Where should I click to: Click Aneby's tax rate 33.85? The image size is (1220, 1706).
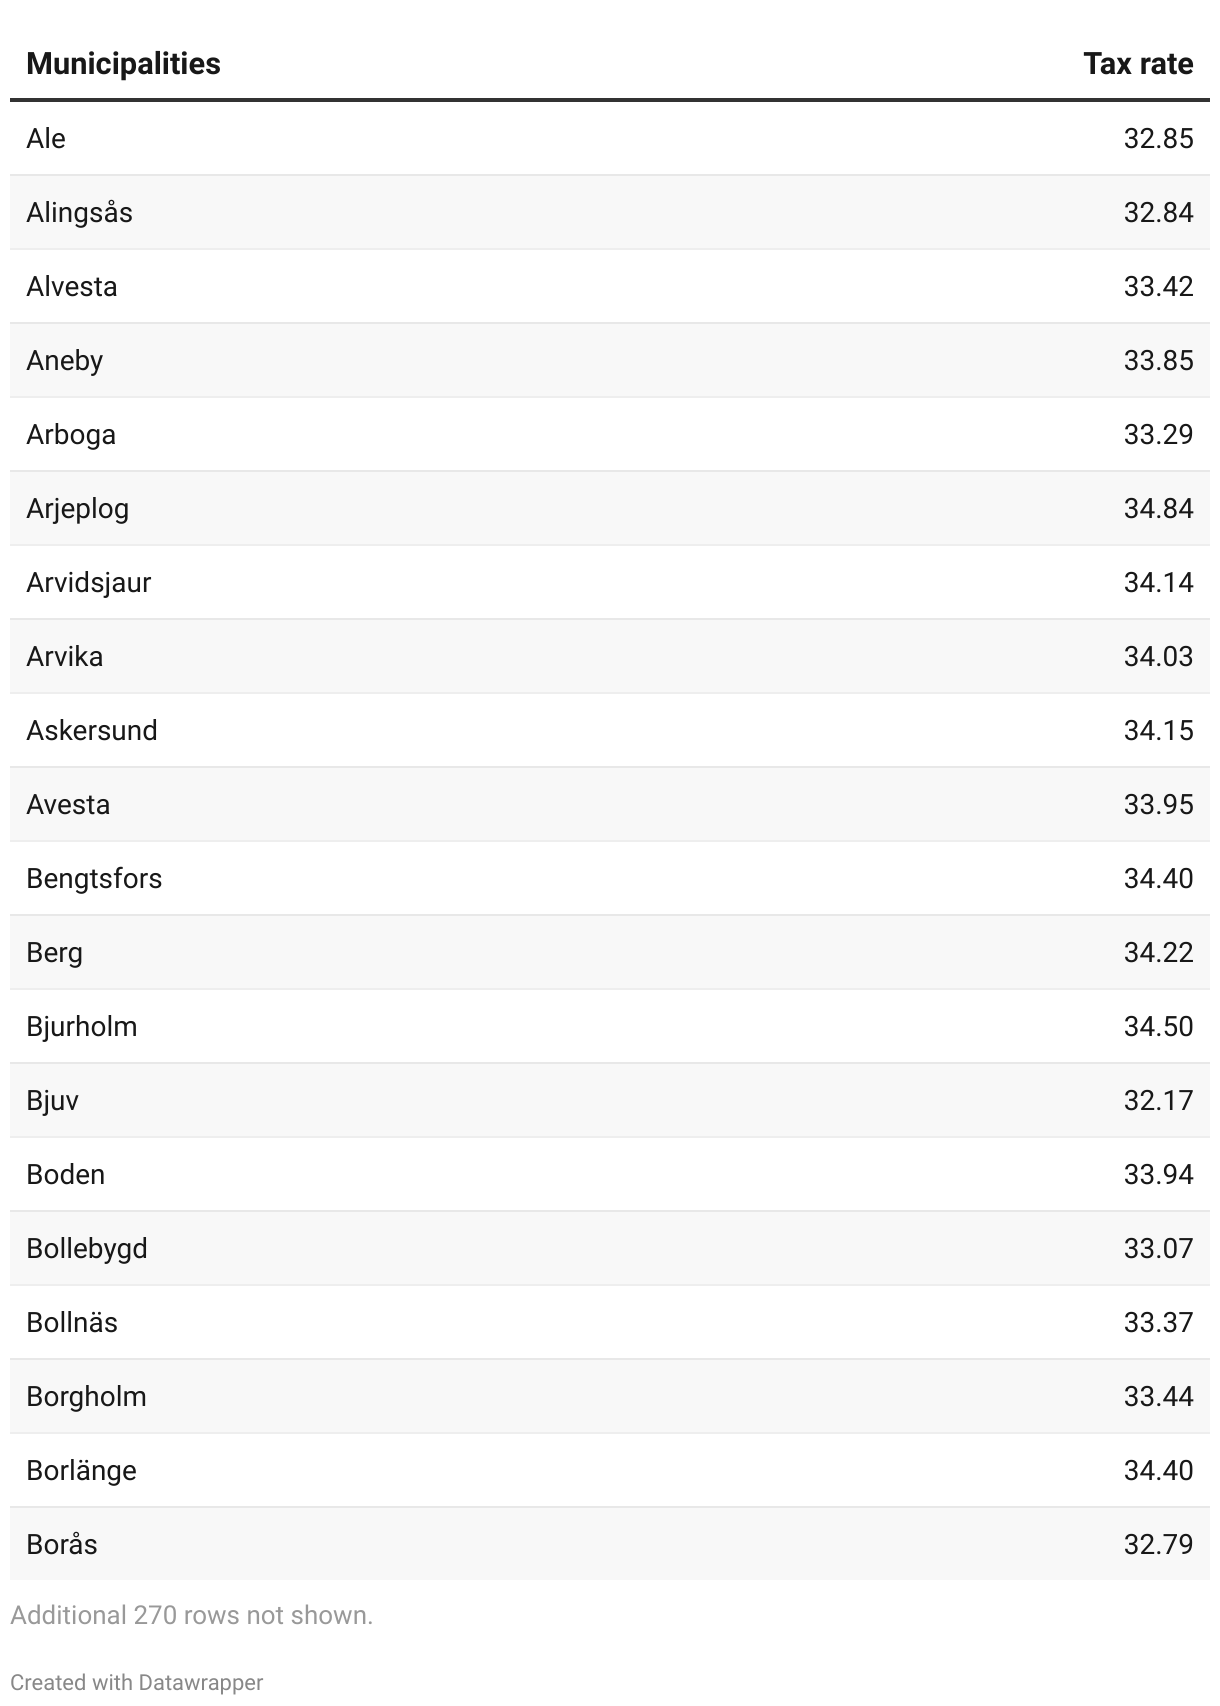pyautogui.click(x=1157, y=360)
